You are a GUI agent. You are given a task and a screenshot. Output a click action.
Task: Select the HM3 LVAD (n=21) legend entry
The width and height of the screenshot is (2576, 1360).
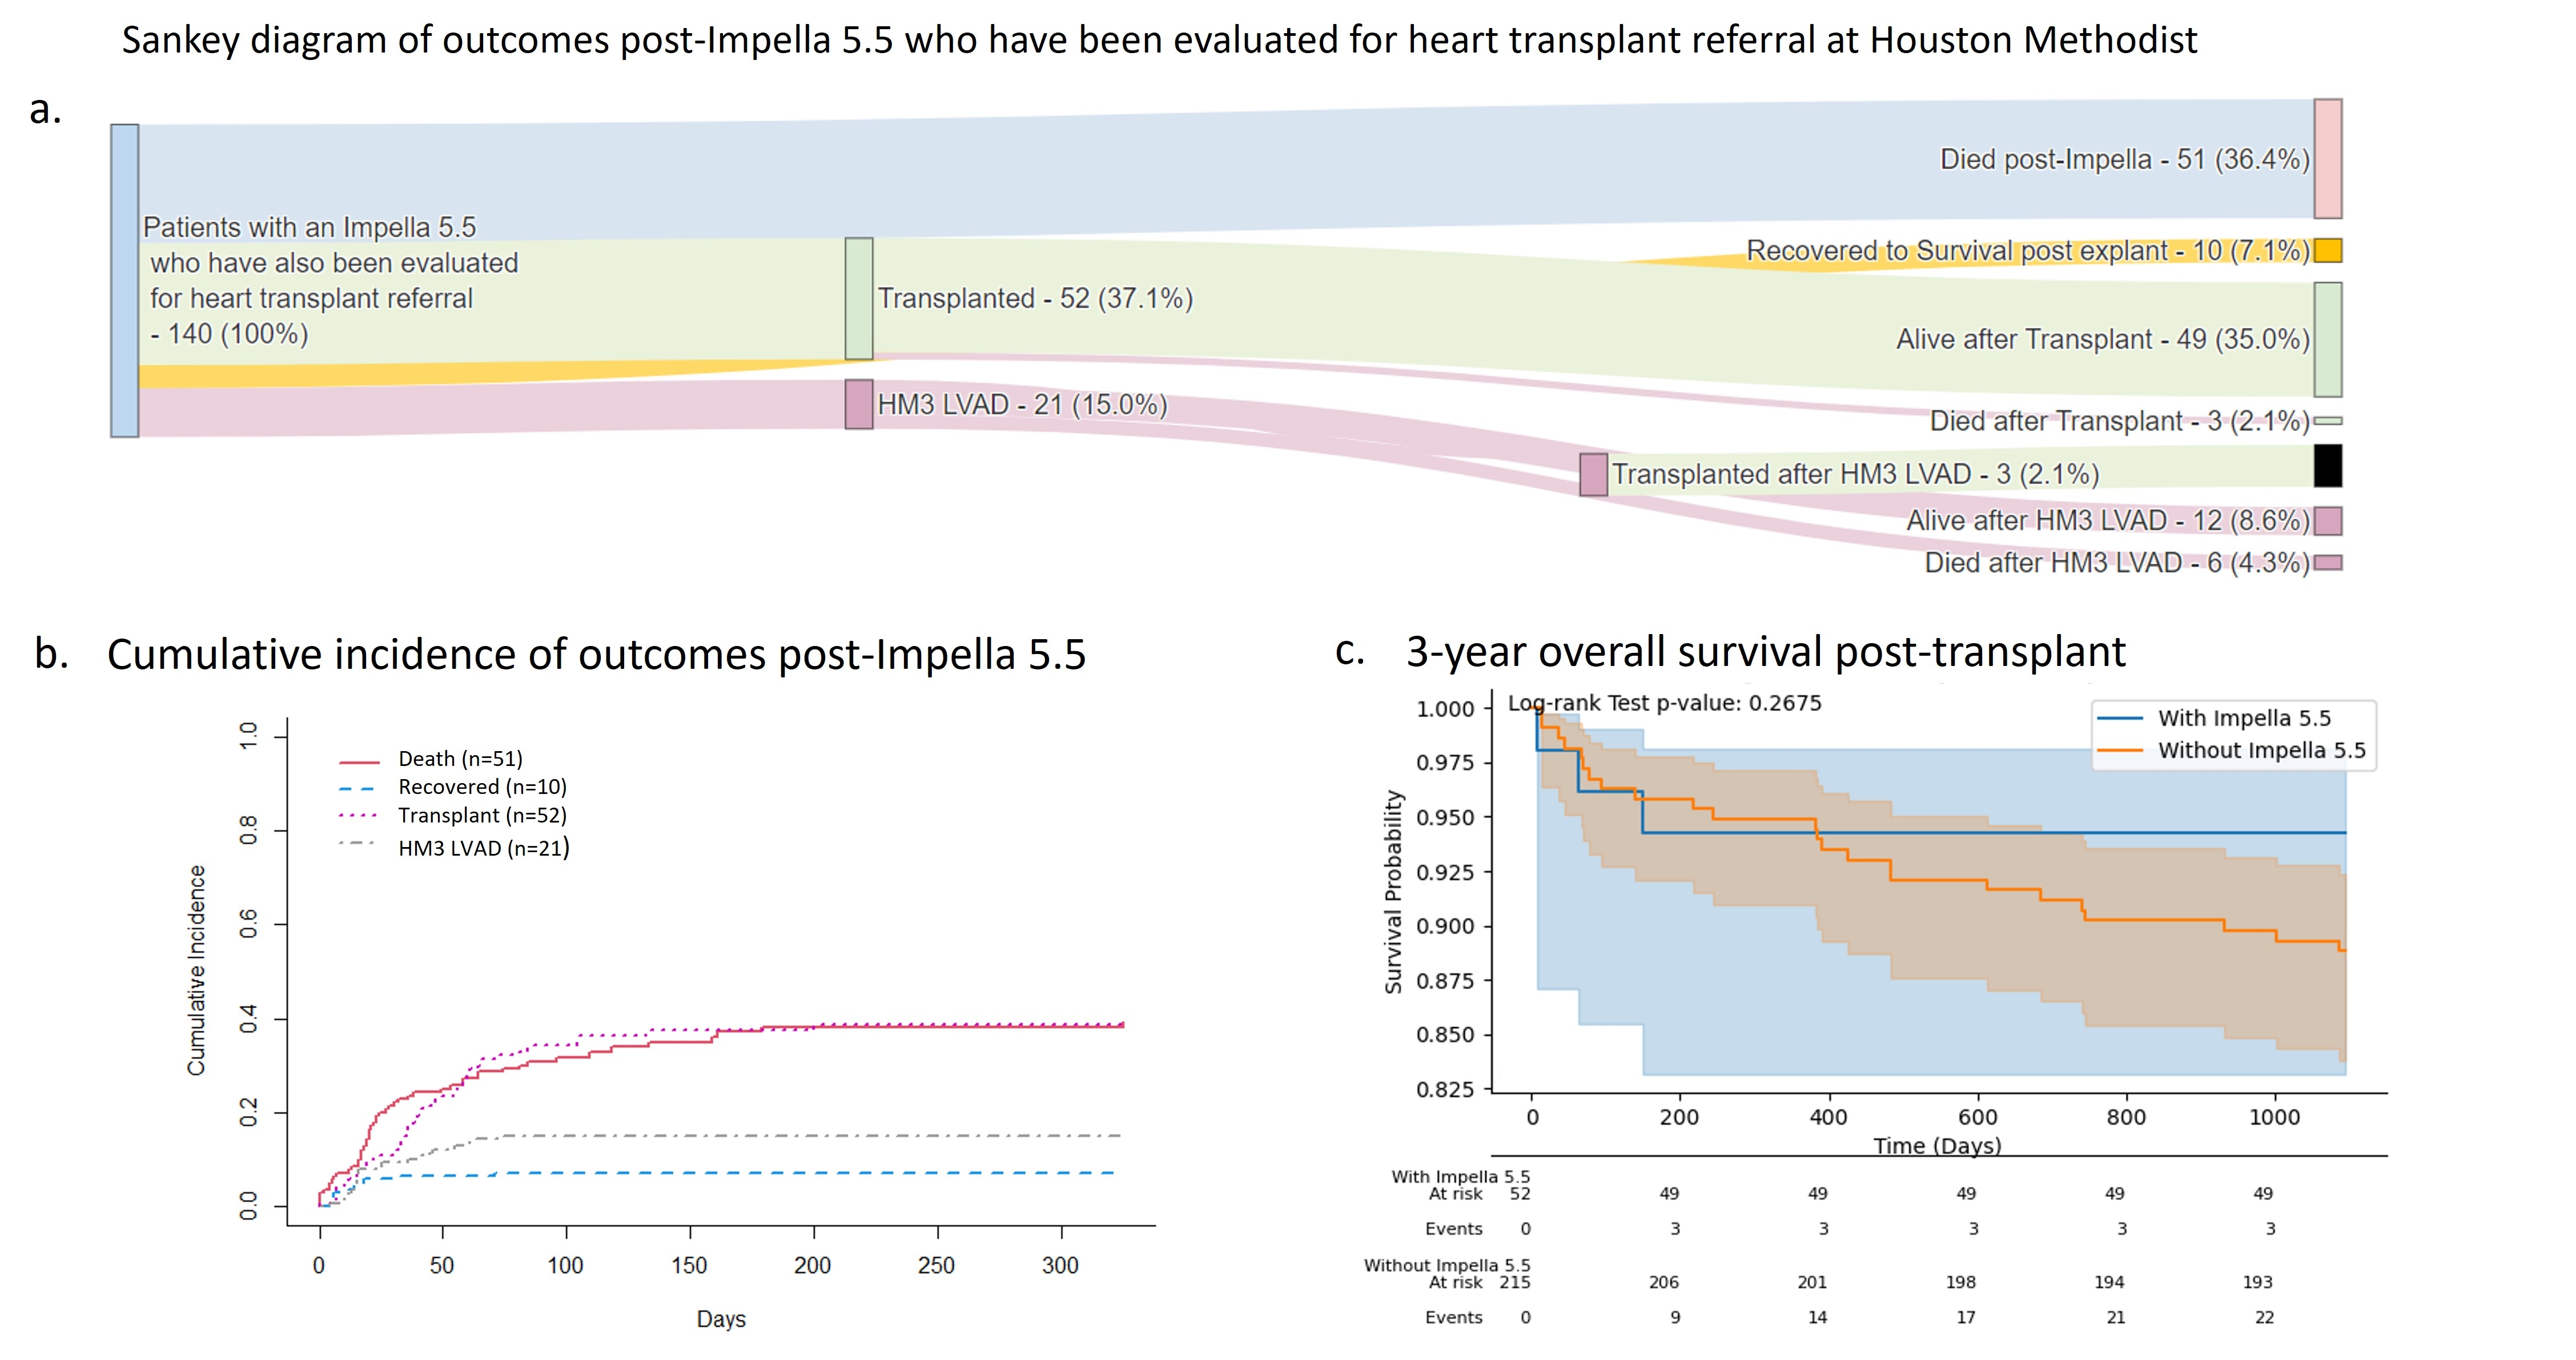[483, 848]
